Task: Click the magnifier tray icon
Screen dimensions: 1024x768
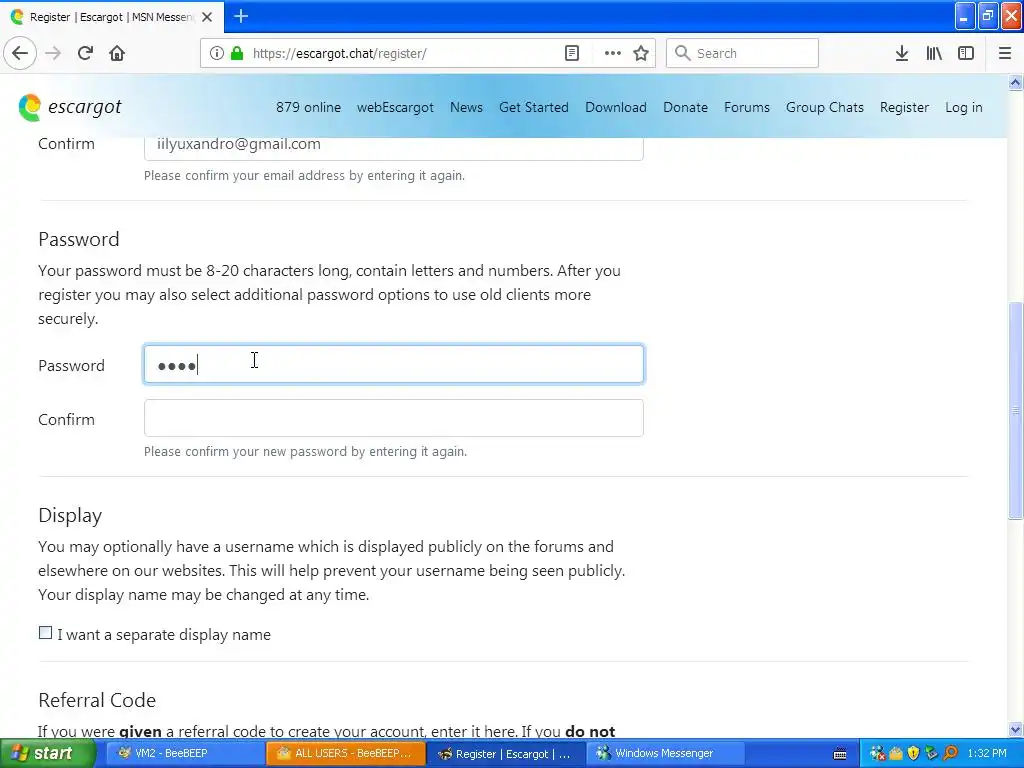Action: click(950, 753)
